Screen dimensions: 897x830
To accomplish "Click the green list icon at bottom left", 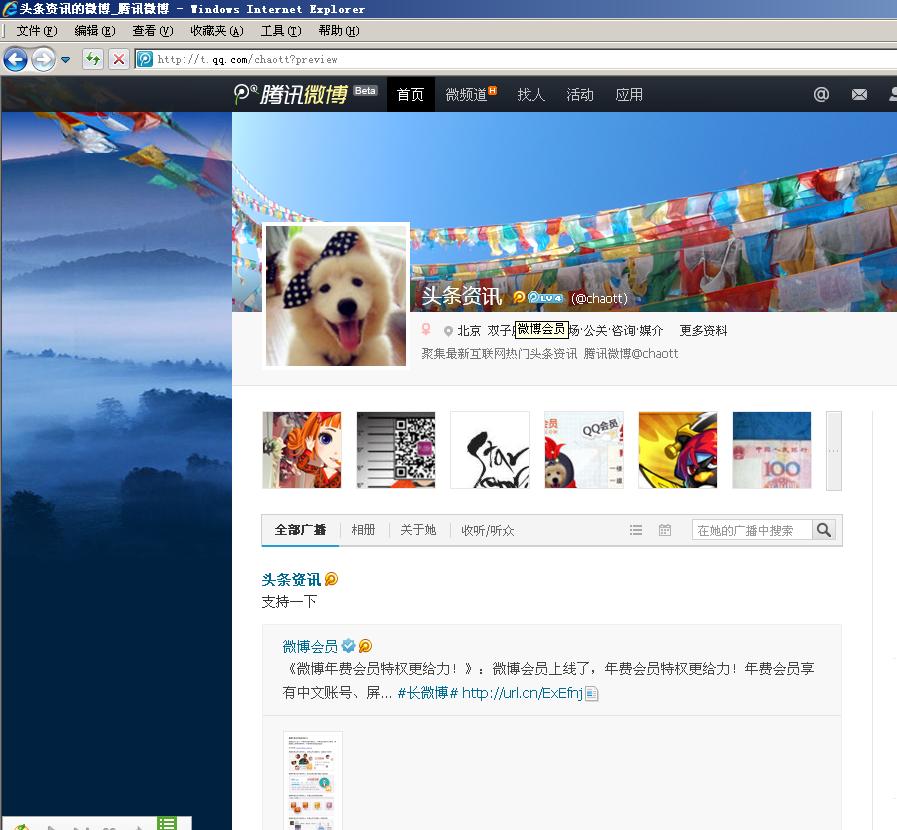I will tap(167, 823).
